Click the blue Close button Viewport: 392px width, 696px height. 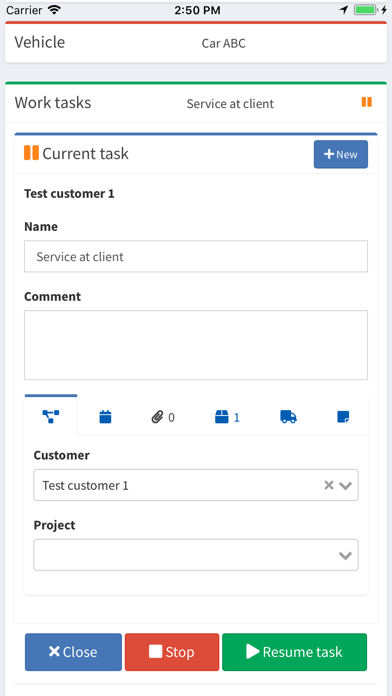tap(73, 652)
